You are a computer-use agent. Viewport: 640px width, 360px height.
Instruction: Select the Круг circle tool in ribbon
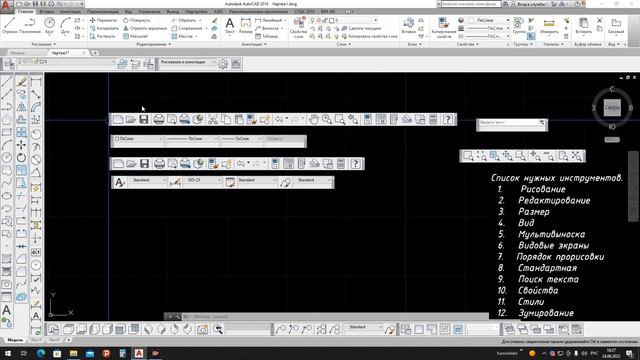coord(49,25)
